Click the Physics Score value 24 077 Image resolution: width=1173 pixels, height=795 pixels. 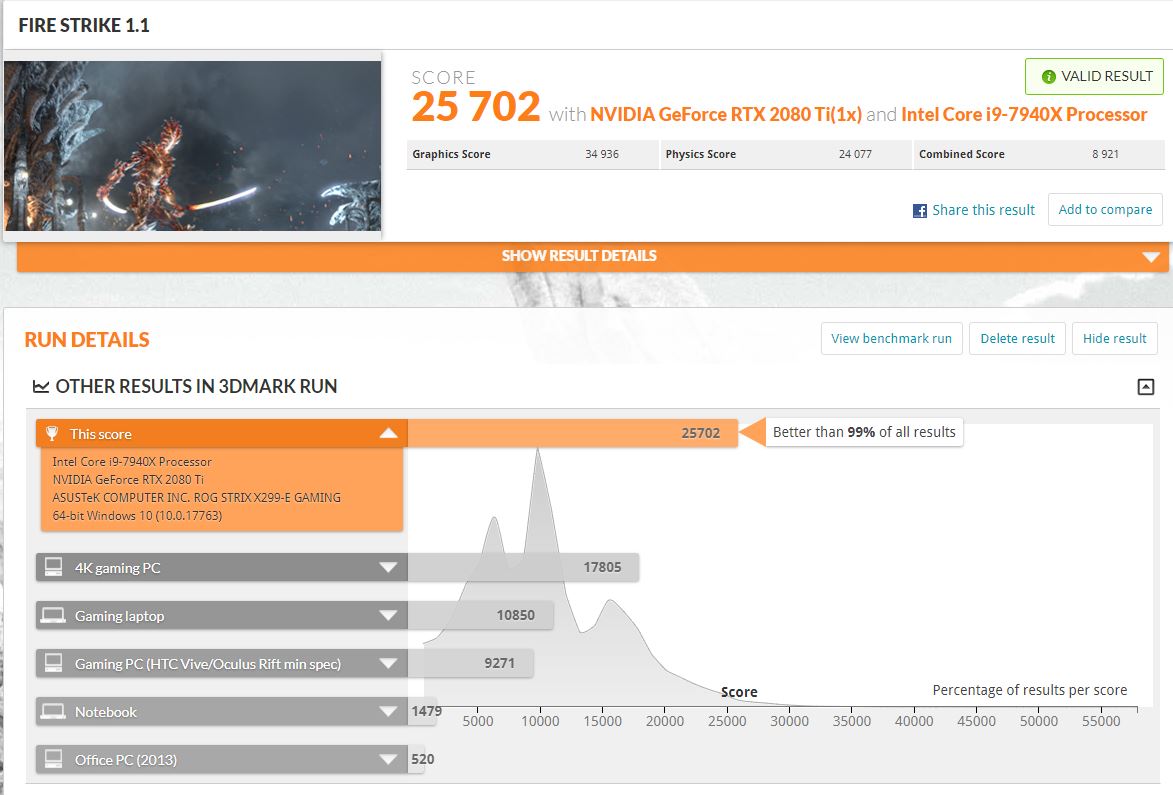[x=855, y=154]
